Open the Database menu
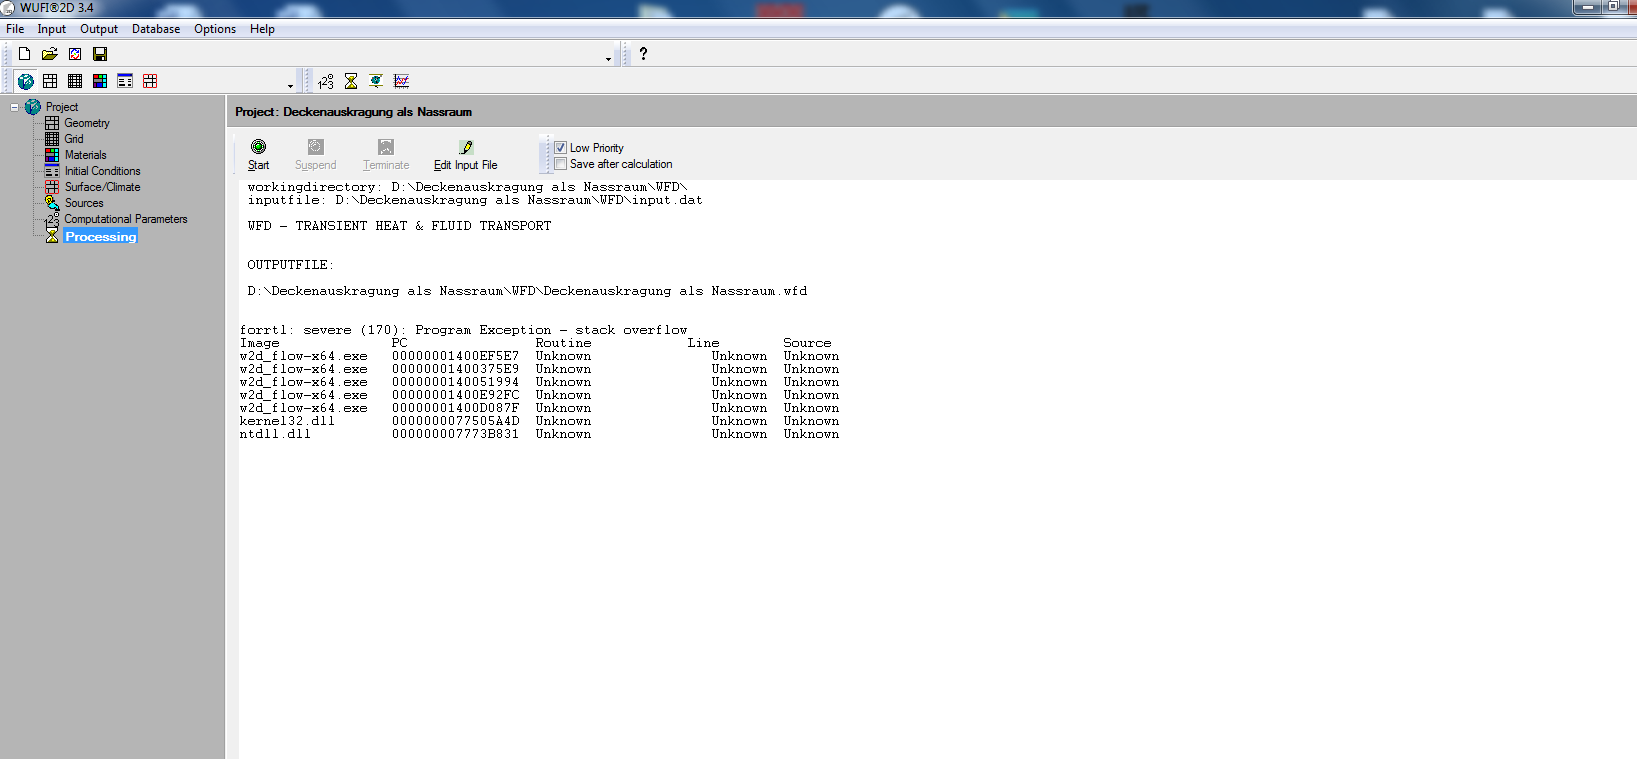1637x759 pixels. pyautogui.click(x=156, y=29)
